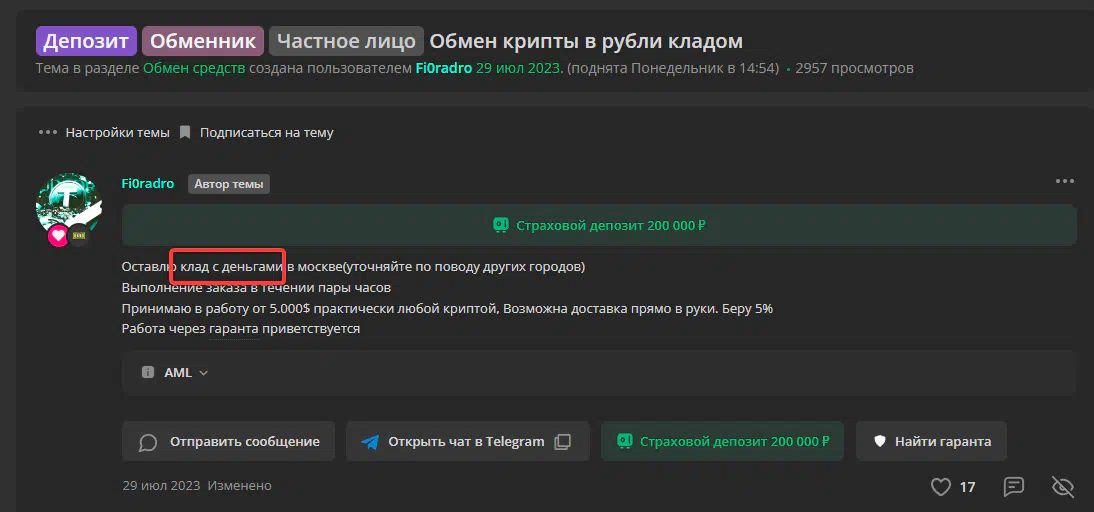Click Открыть чат в Telegram button
Screen dimensions: 1094x512
(x=467, y=442)
